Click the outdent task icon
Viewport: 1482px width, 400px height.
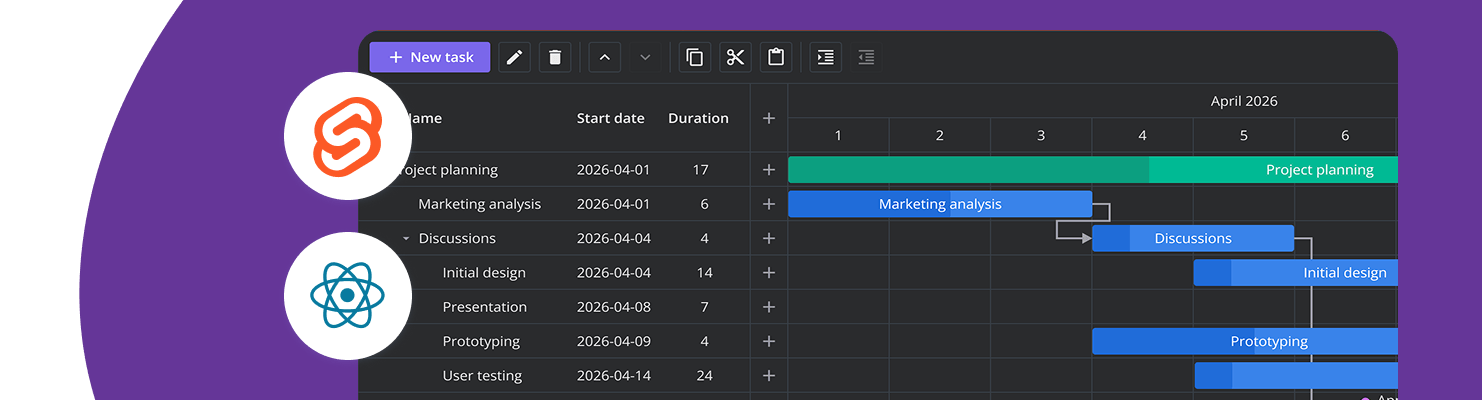[x=867, y=57]
